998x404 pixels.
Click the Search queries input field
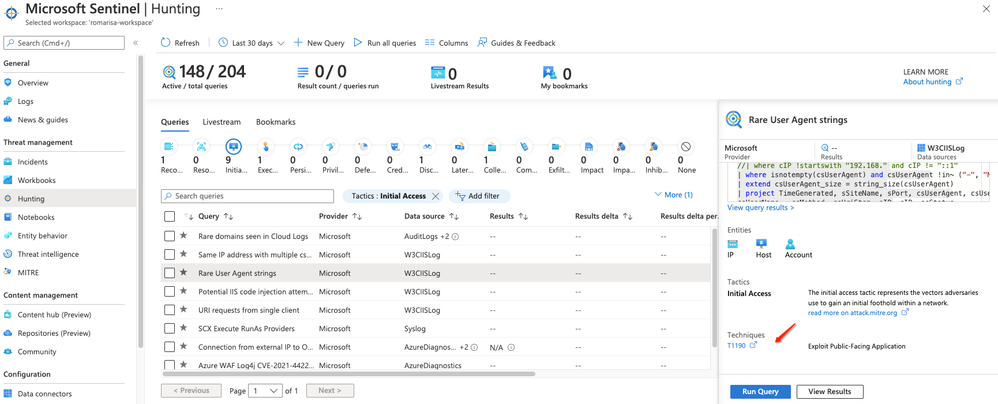click(247, 196)
